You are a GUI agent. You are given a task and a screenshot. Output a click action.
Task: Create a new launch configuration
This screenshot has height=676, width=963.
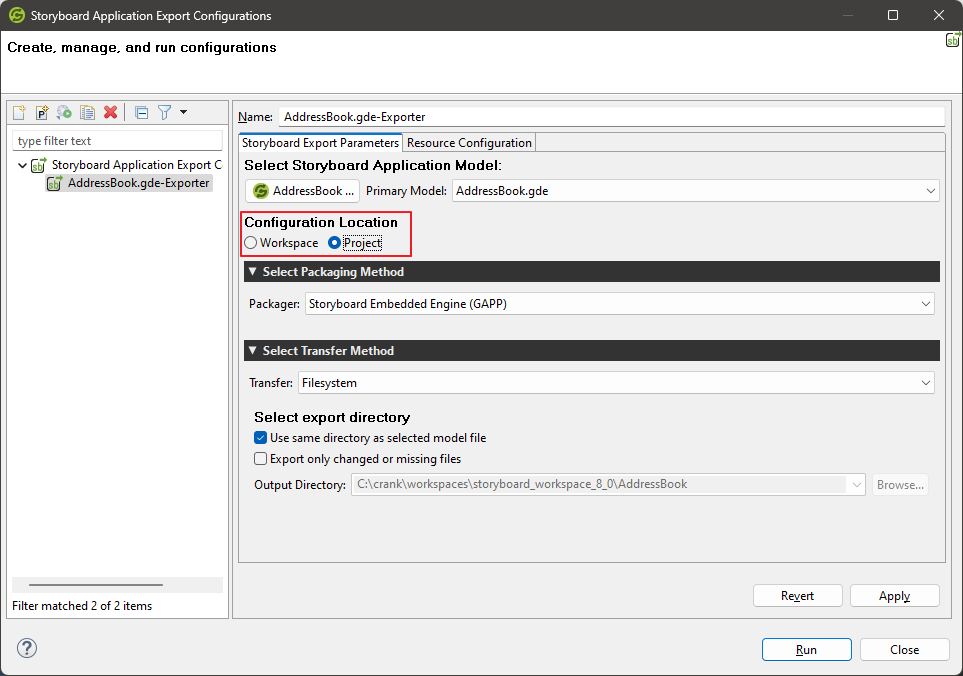18,112
